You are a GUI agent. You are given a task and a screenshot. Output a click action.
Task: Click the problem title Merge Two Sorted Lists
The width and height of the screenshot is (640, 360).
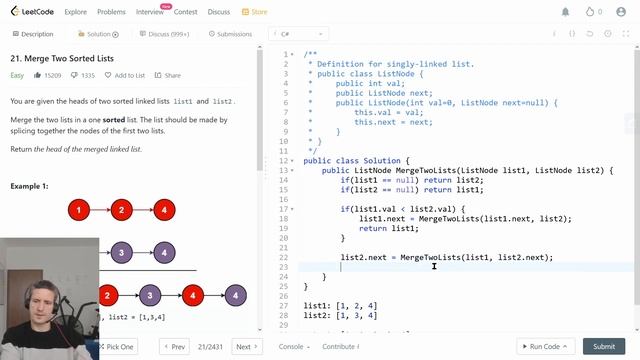62,58
